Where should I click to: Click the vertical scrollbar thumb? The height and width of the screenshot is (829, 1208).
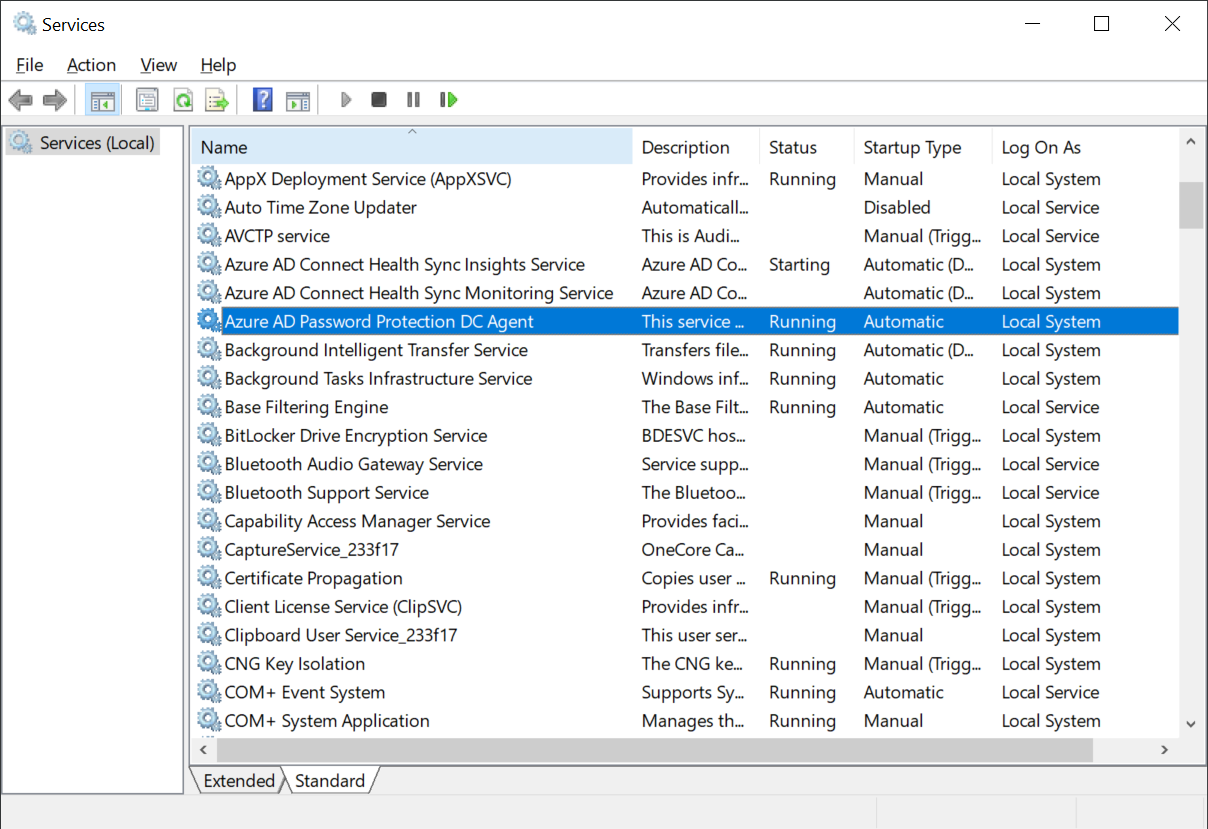click(x=1190, y=205)
